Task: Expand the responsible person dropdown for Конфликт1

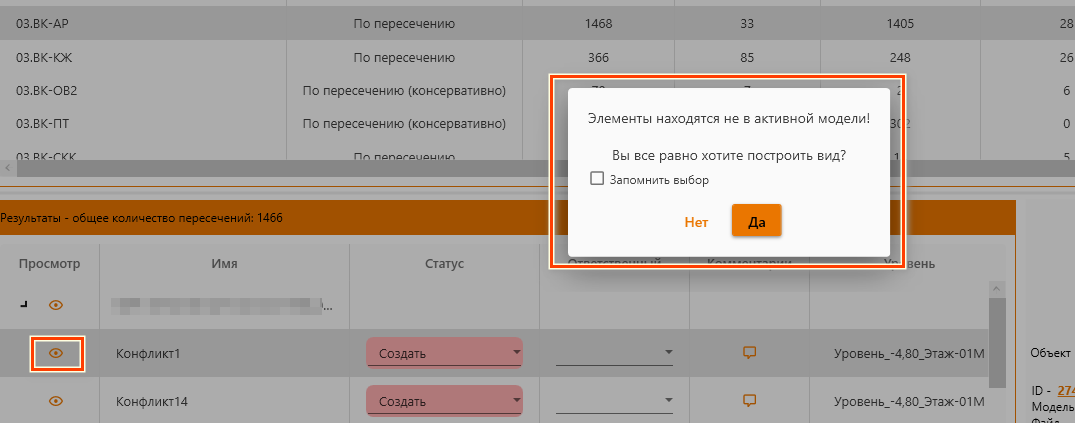Action: pyautogui.click(x=614, y=353)
